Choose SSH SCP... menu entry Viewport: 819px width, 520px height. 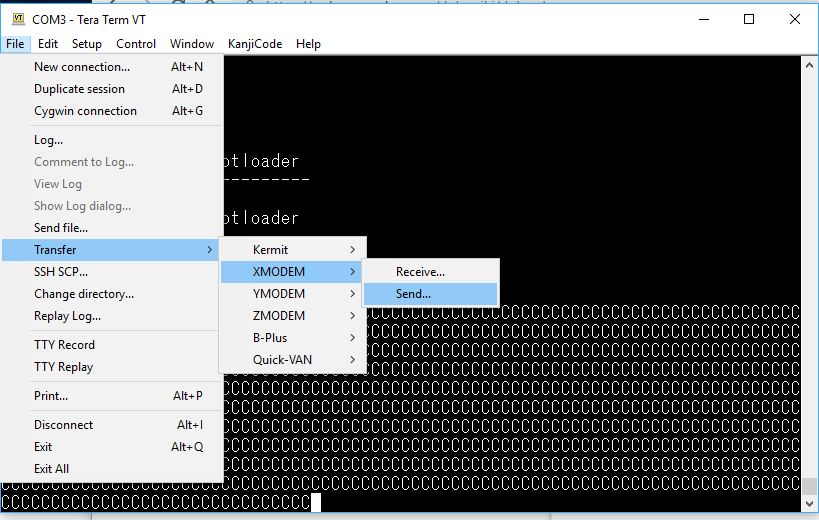(61, 272)
